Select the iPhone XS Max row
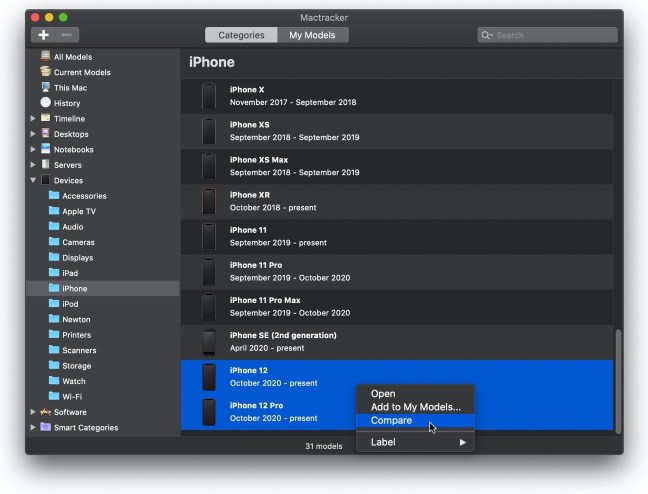The width and height of the screenshot is (648, 494). click(x=397, y=166)
